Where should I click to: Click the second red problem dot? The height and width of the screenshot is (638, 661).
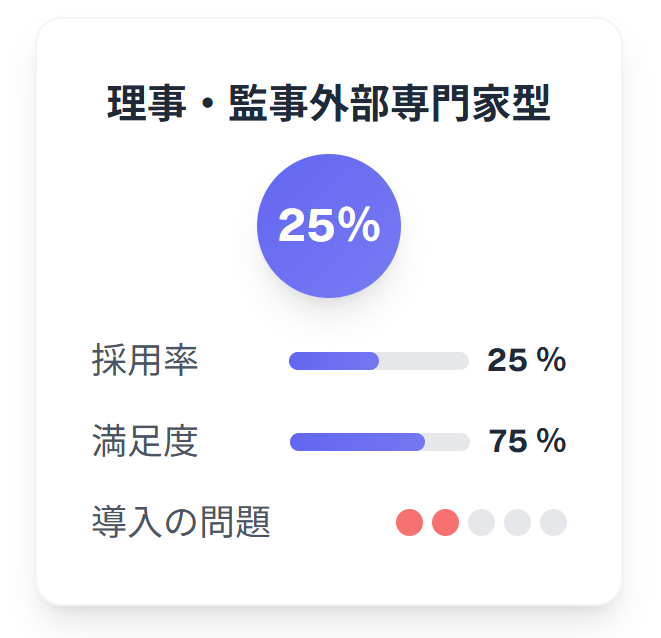click(446, 522)
